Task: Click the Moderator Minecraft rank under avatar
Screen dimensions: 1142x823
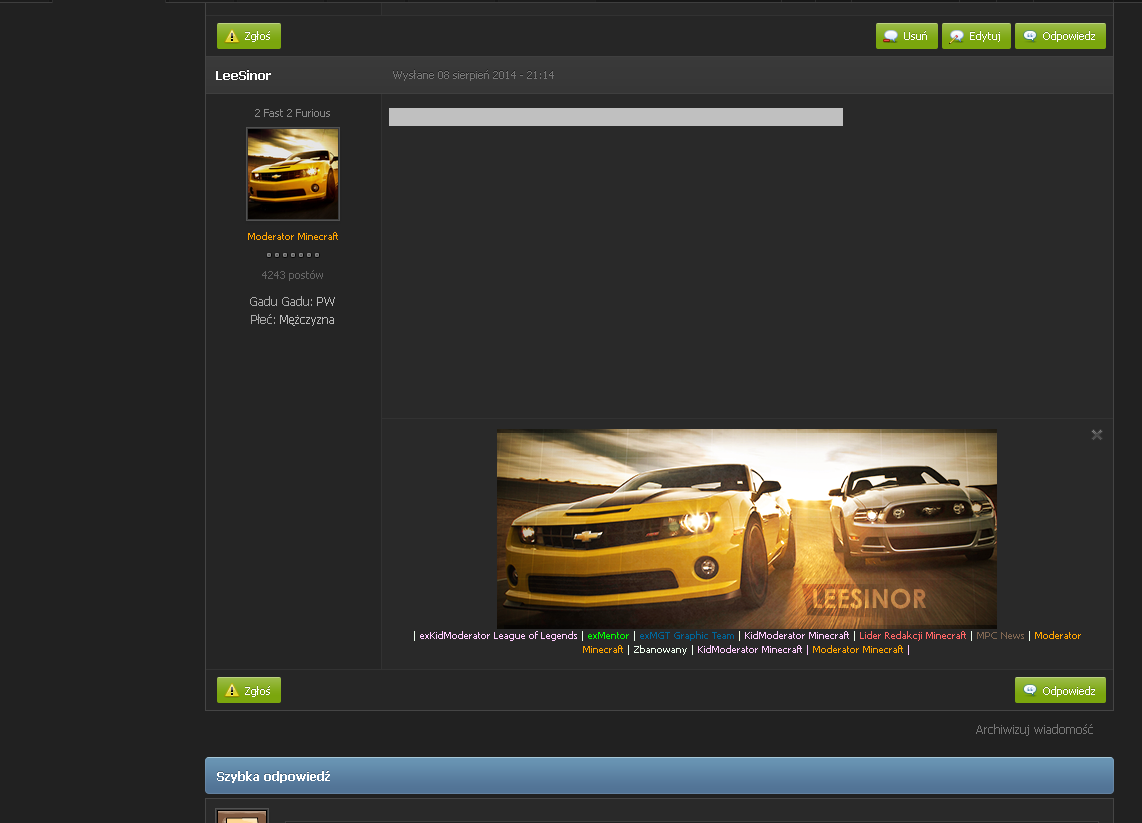Action: point(293,237)
